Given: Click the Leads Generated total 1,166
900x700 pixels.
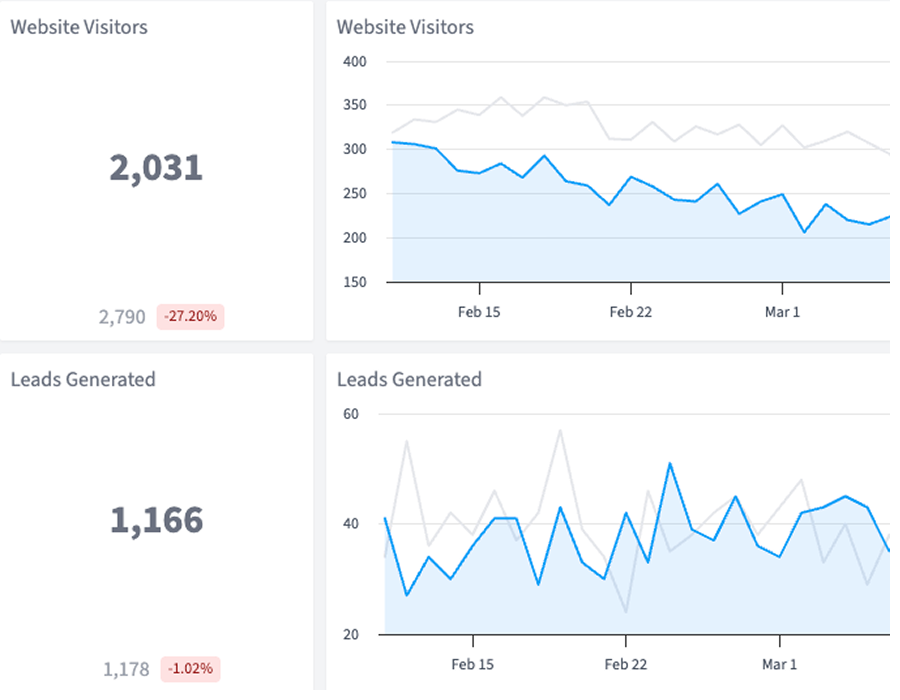Looking at the screenshot, I should click(156, 520).
